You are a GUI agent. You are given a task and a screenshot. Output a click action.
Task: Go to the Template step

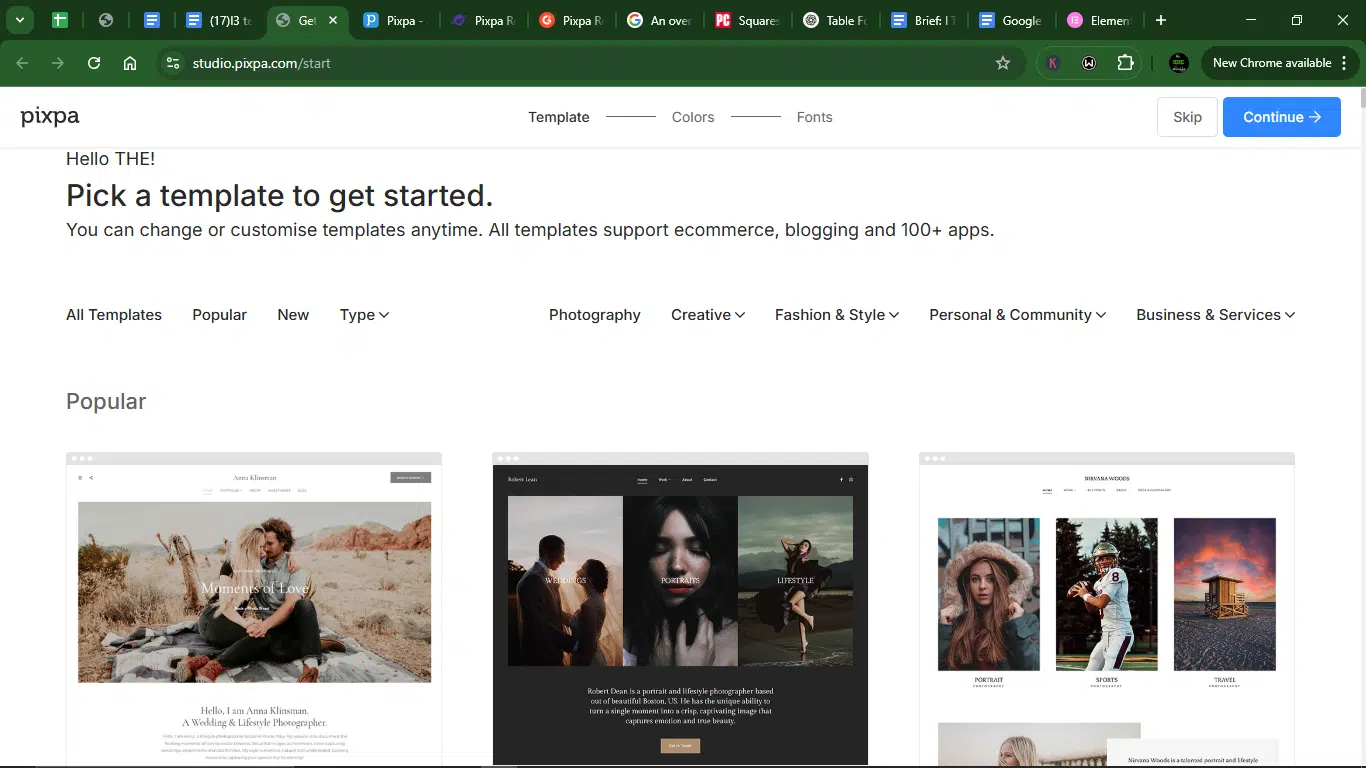[559, 117]
